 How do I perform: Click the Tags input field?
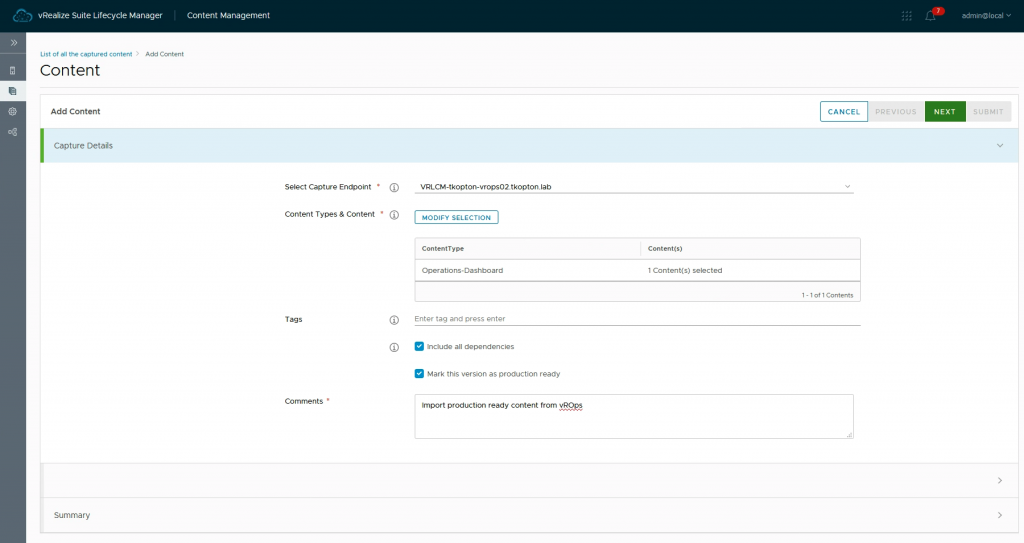[x=637, y=319]
